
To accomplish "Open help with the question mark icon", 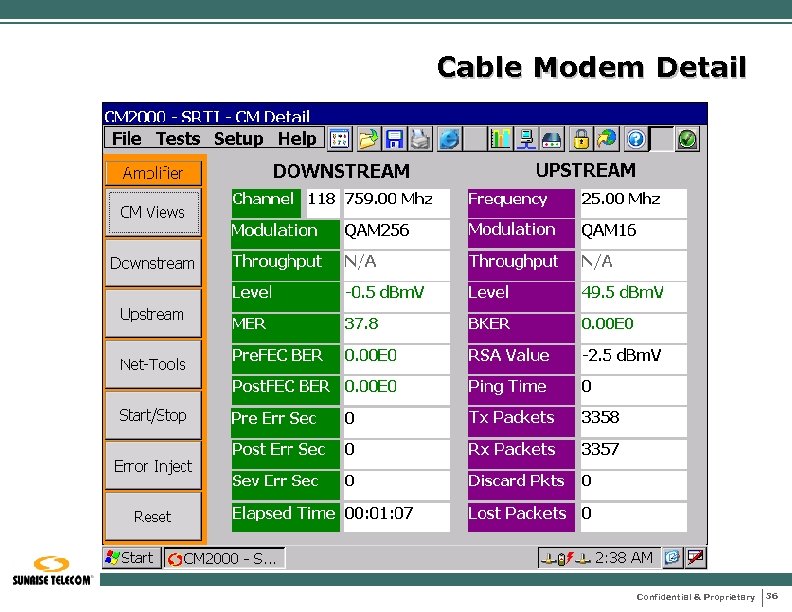I will pyautogui.click(x=635, y=139).
